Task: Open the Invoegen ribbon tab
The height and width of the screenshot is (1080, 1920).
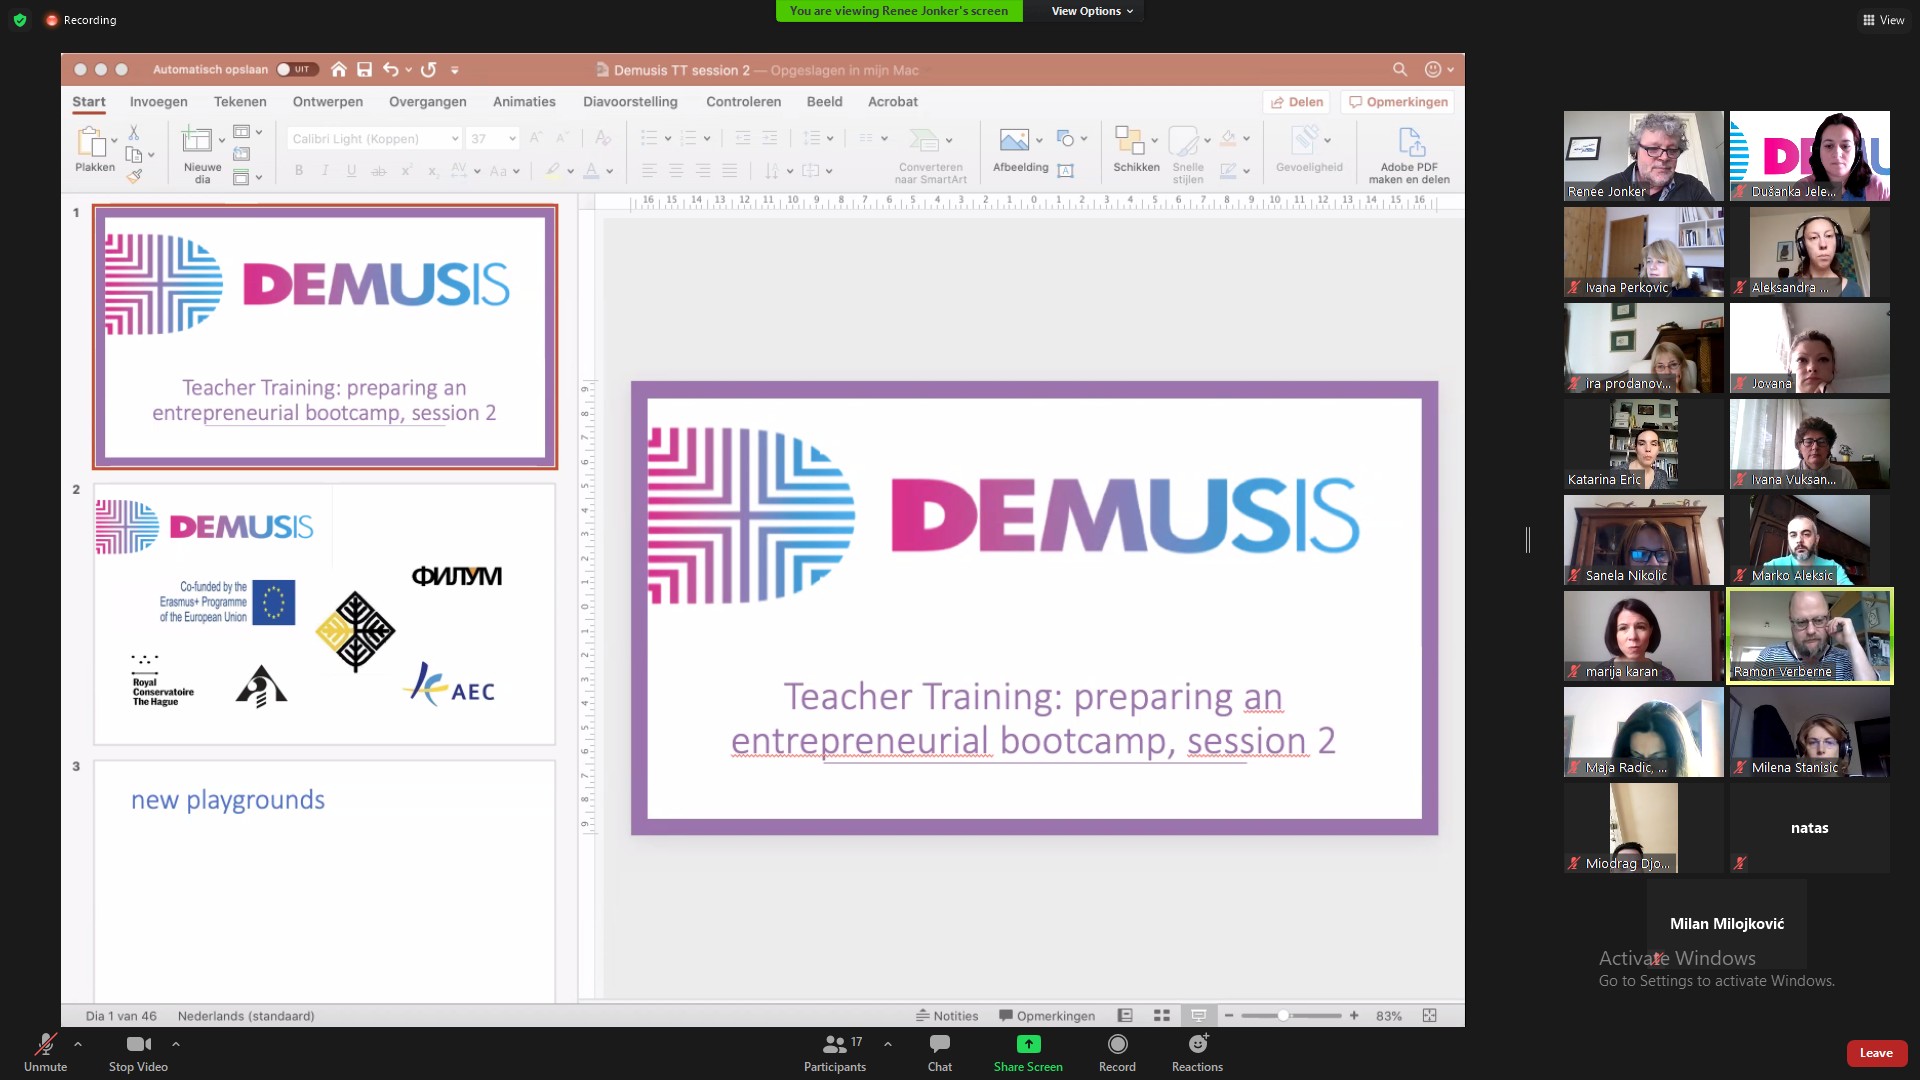Action: click(x=158, y=101)
